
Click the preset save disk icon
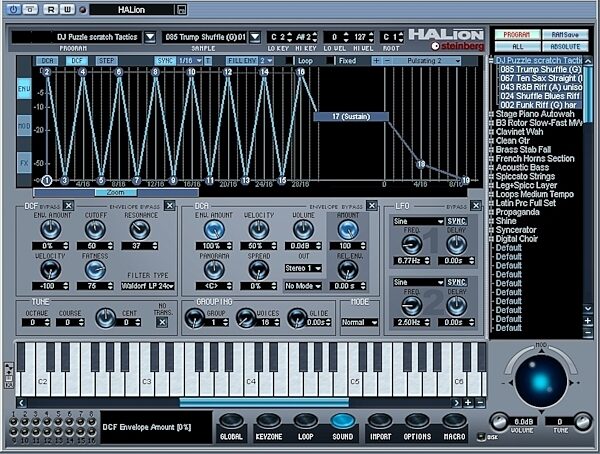click(182, 10)
